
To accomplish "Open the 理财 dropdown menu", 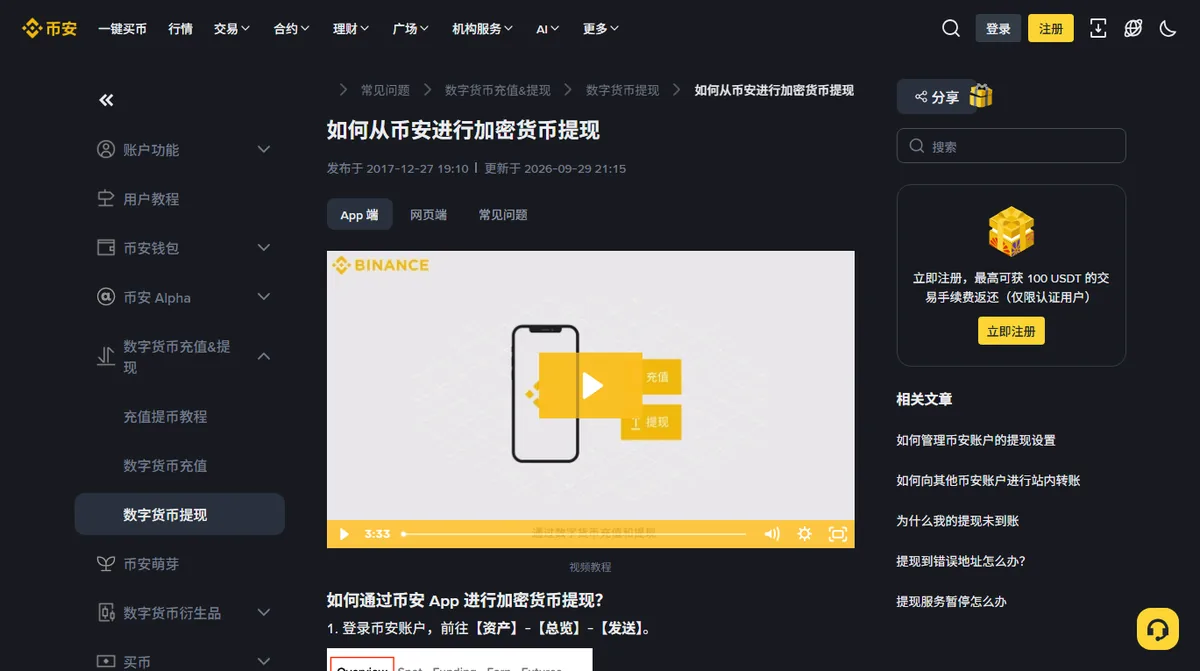I will point(352,29).
